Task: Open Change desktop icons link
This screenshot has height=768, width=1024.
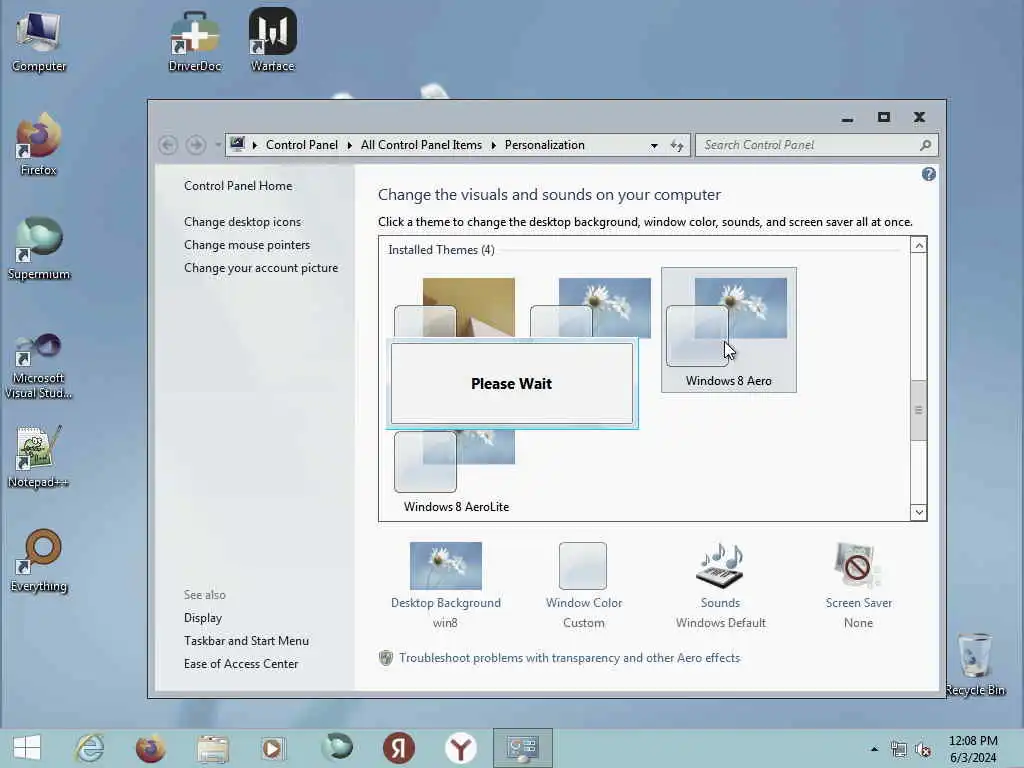Action: tap(242, 222)
